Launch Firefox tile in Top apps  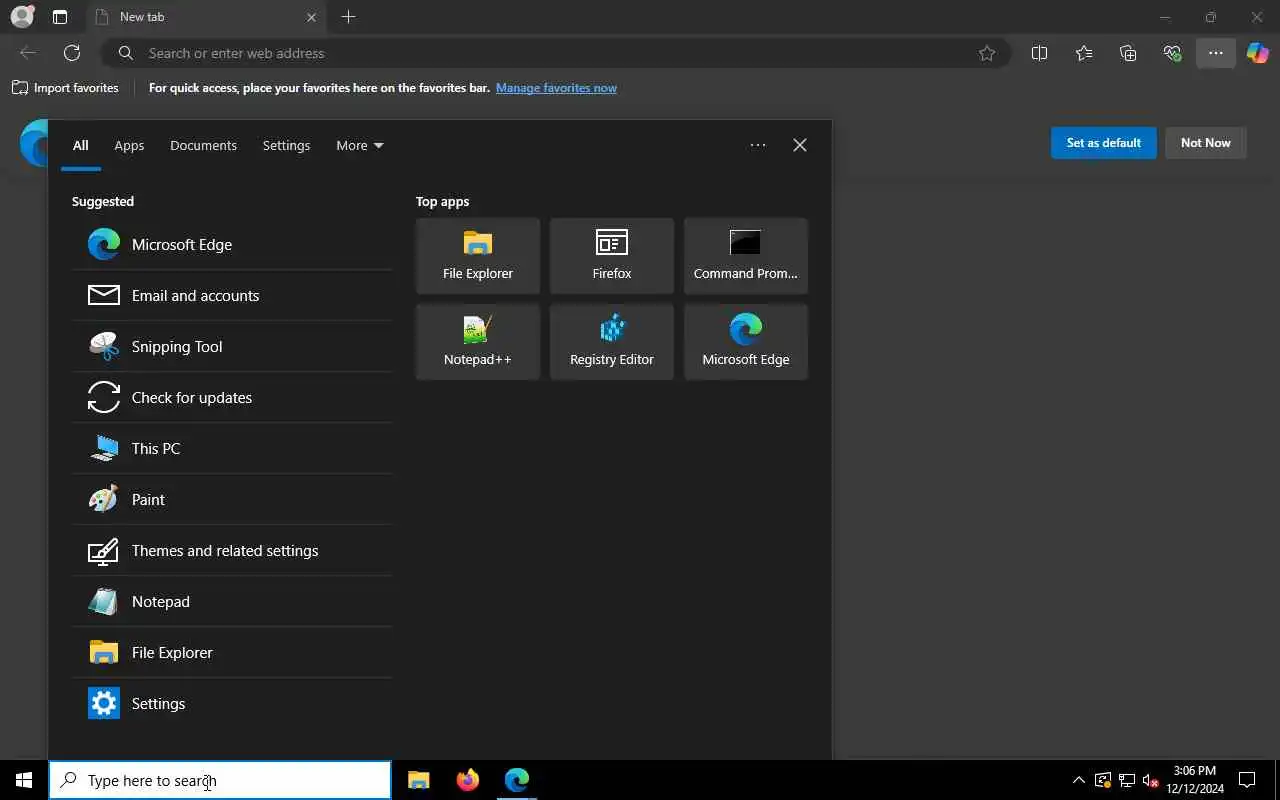(612, 256)
